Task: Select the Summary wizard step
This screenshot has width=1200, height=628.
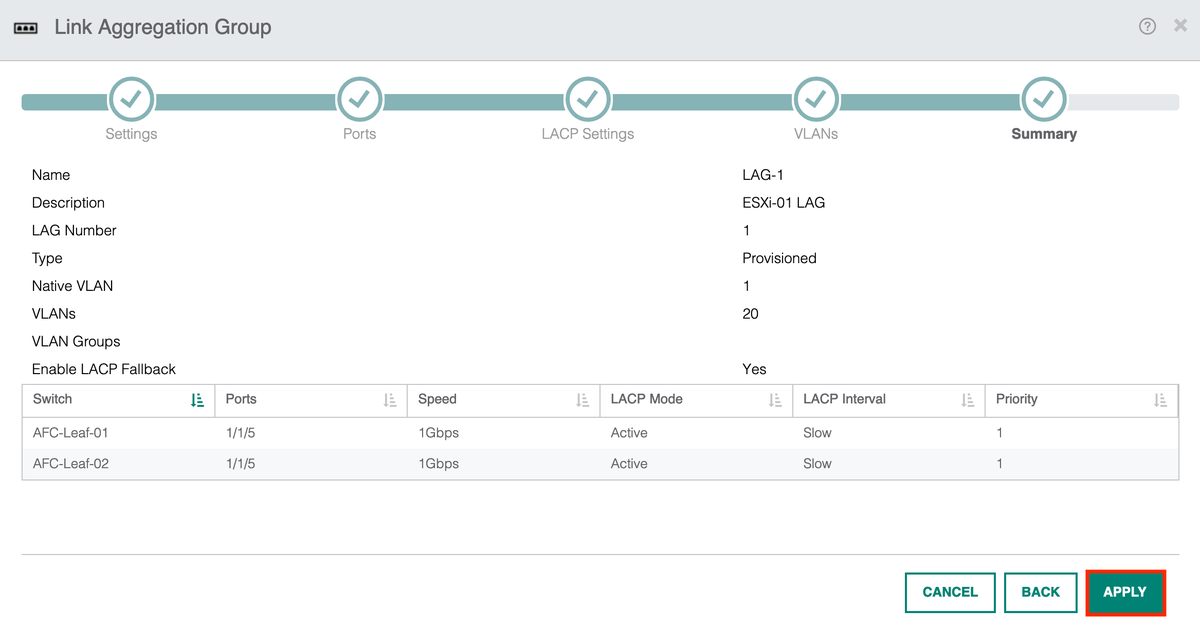Action: tap(1043, 134)
